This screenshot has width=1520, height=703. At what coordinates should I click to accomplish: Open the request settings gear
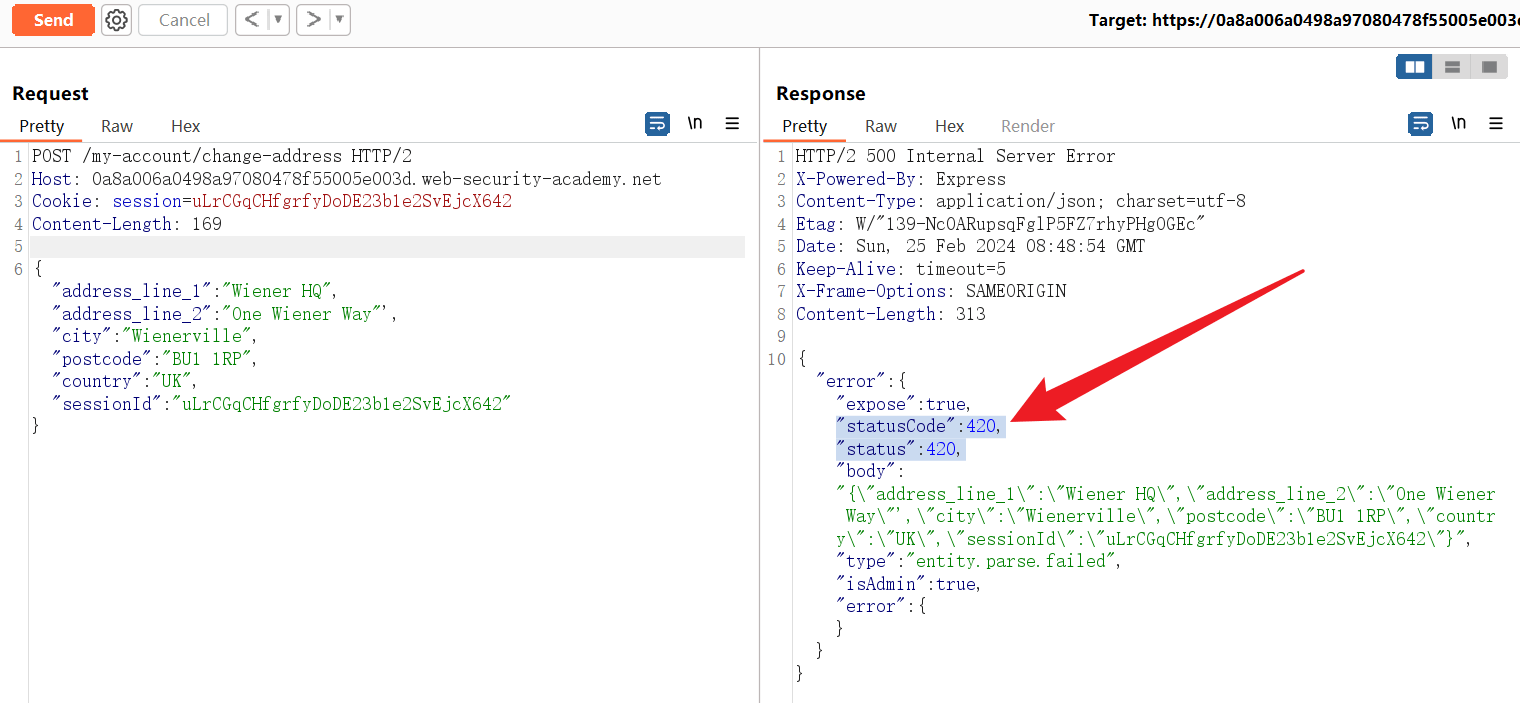(117, 20)
